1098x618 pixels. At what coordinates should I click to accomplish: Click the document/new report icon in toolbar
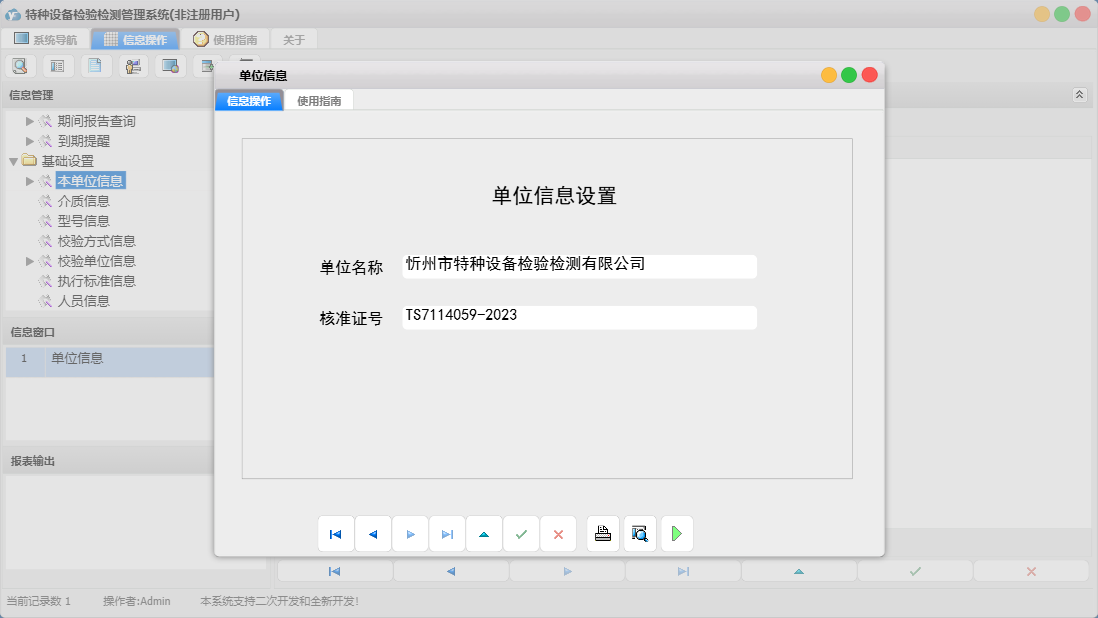[x=95, y=65]
